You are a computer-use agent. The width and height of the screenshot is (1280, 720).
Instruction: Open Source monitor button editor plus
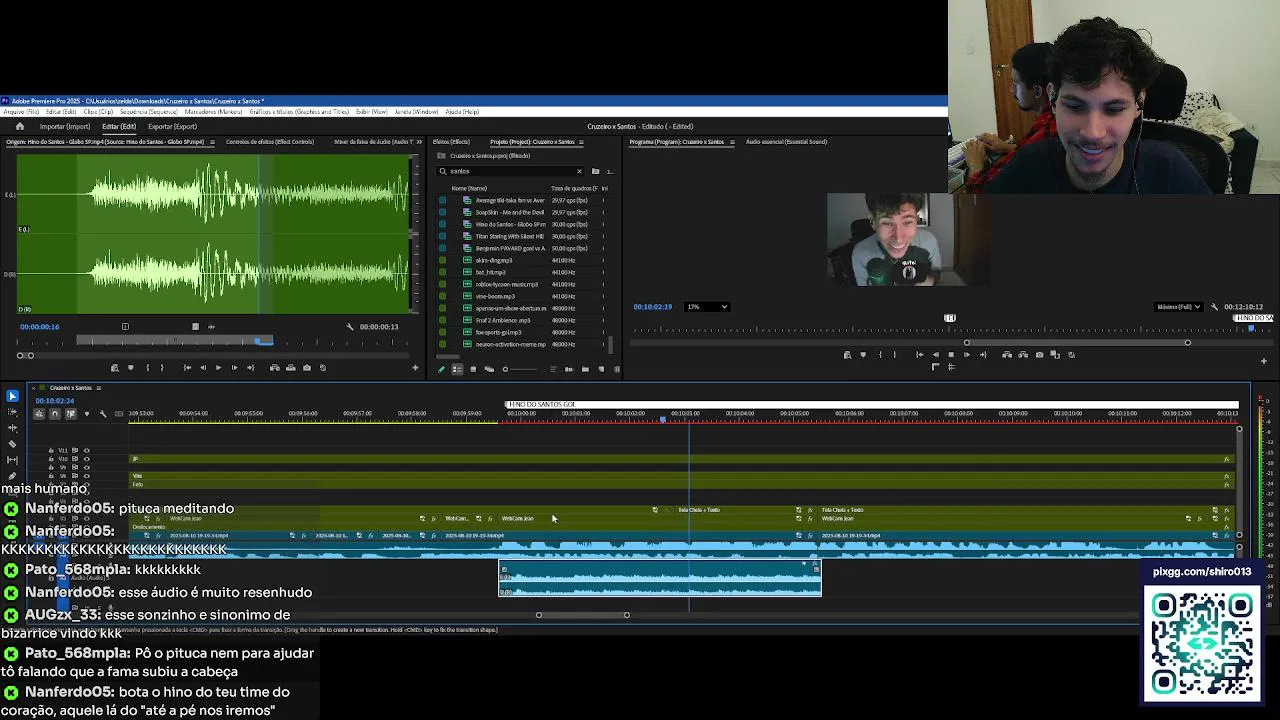tap(415, 368)
